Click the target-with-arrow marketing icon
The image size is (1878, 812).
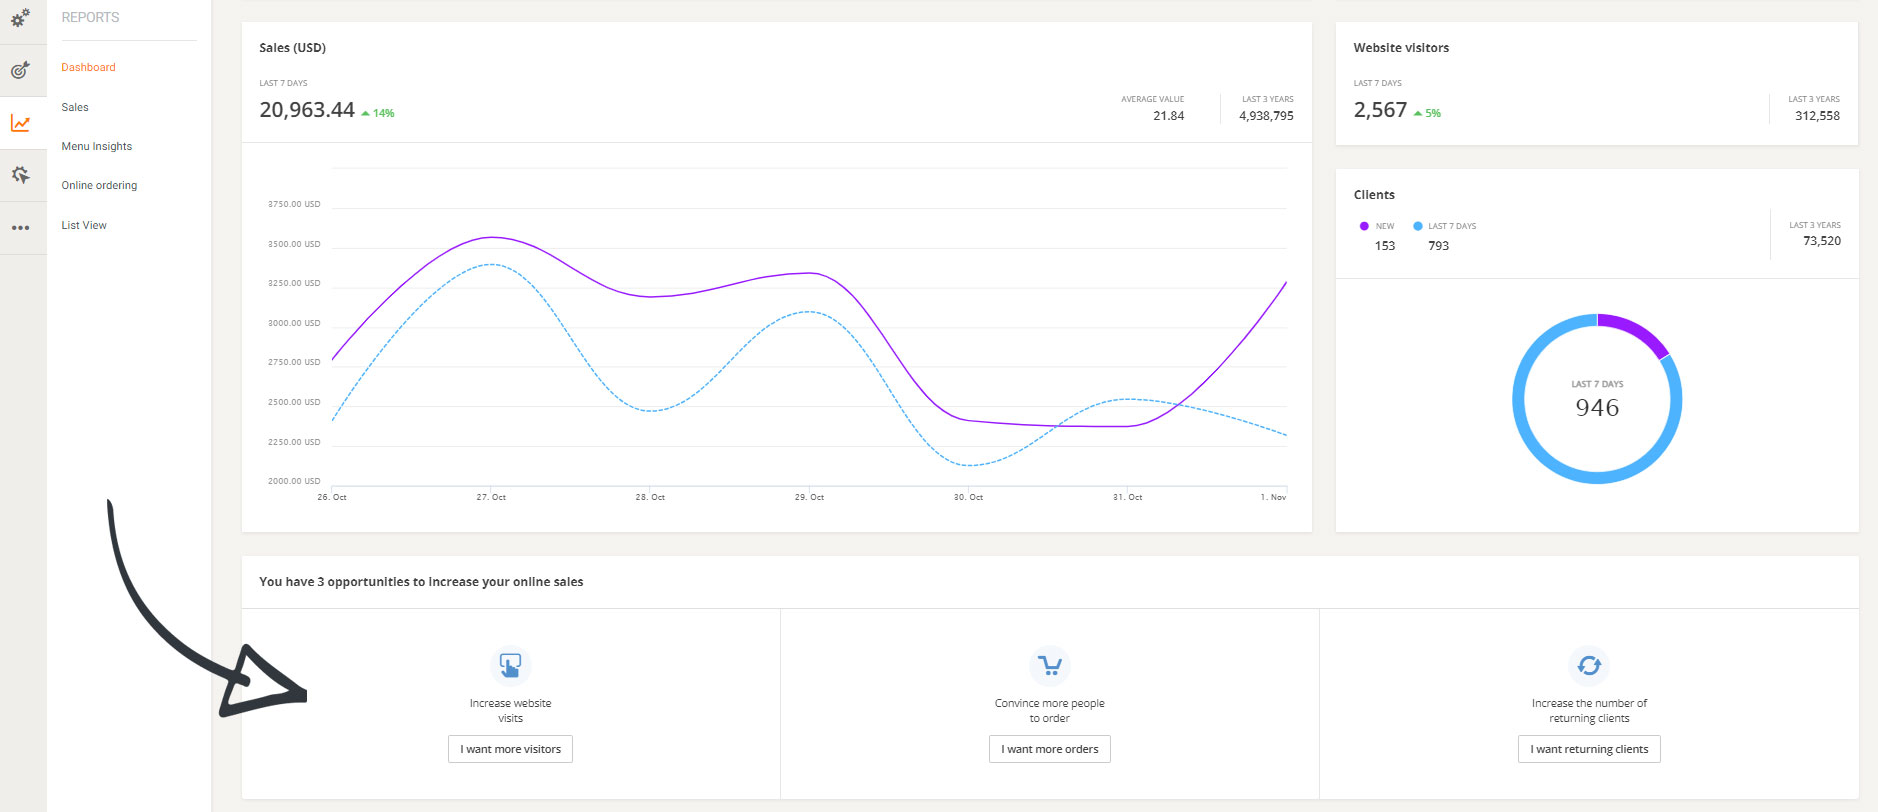(x=20, y=70)
